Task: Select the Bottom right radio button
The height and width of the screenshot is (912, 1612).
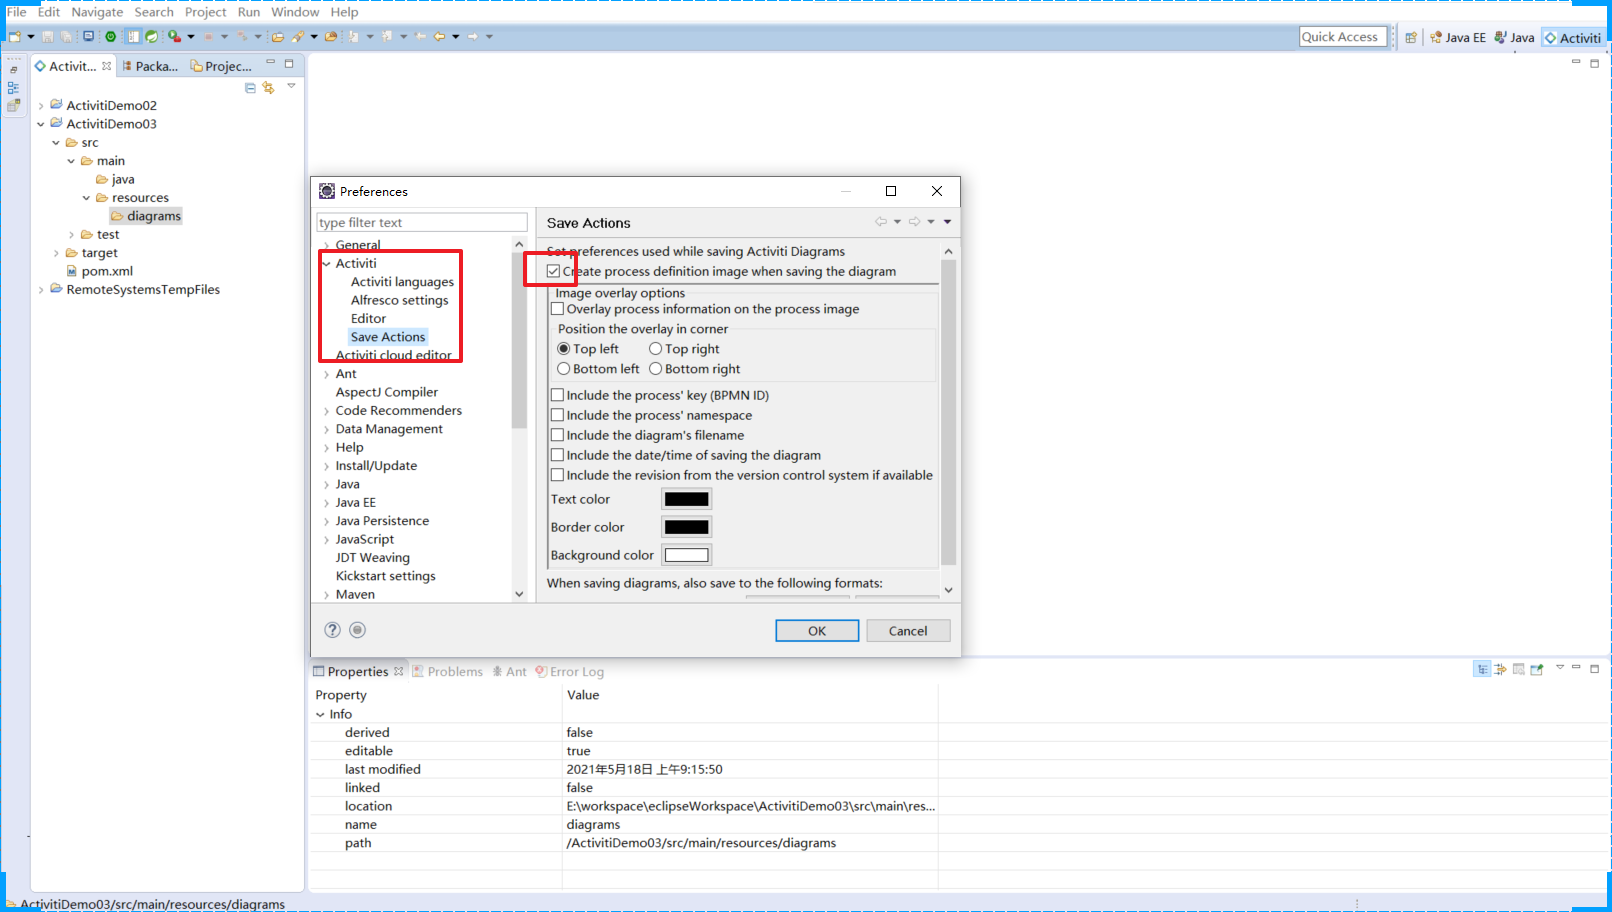Action: (656, 369)
